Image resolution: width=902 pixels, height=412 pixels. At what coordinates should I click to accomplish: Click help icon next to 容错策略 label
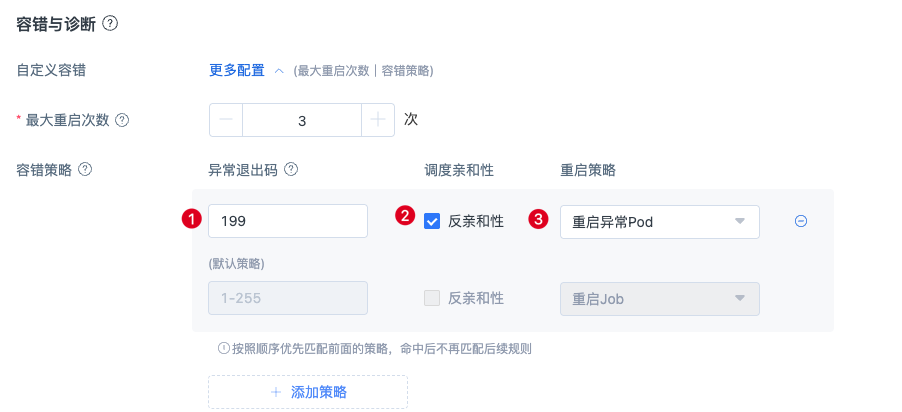tap(85, 170)
